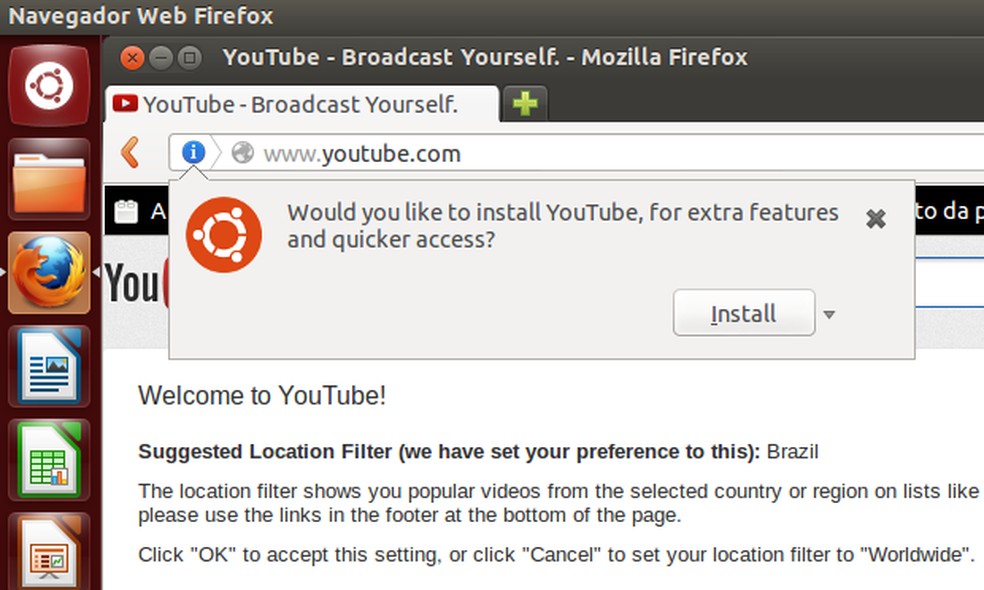
Task: Minimize the Firefox window
Action: [161, 57]
